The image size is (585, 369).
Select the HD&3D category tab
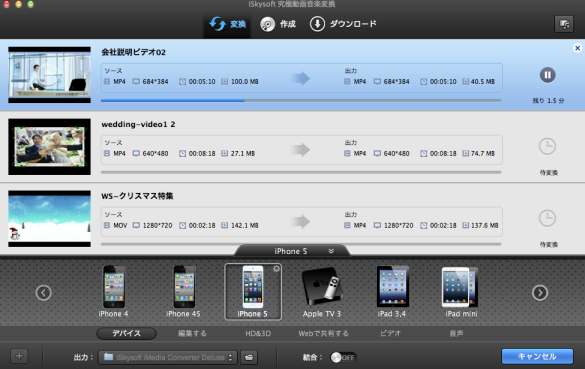click(x=258, y=334)
